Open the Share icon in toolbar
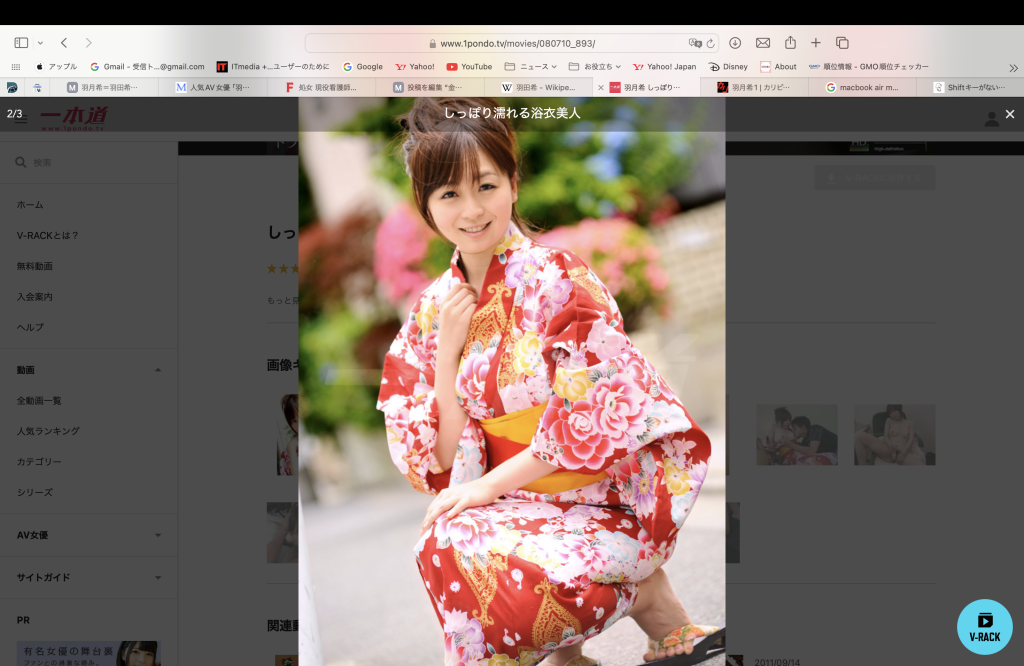 [x=790, y=43]
